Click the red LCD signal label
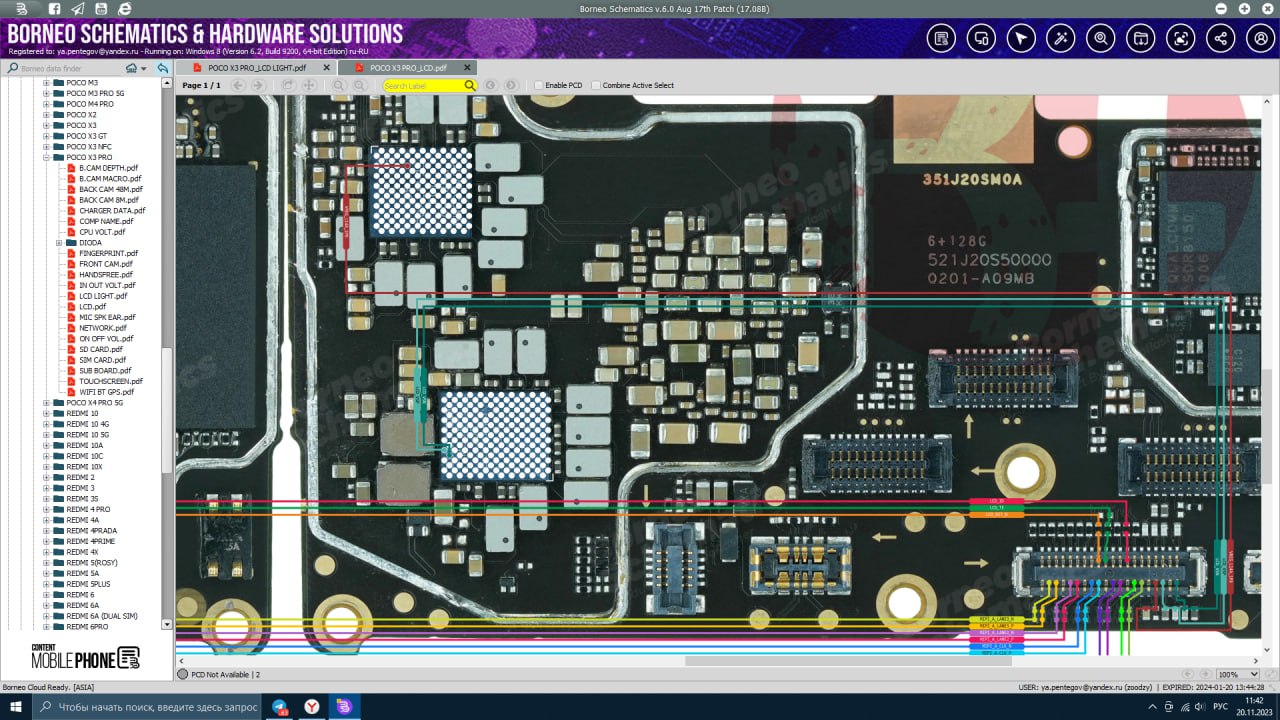1280x720 pixels. click(996, 500)
